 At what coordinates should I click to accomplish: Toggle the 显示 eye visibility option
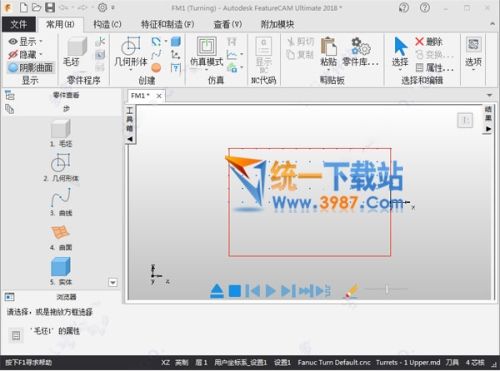(x=25, y=41)
